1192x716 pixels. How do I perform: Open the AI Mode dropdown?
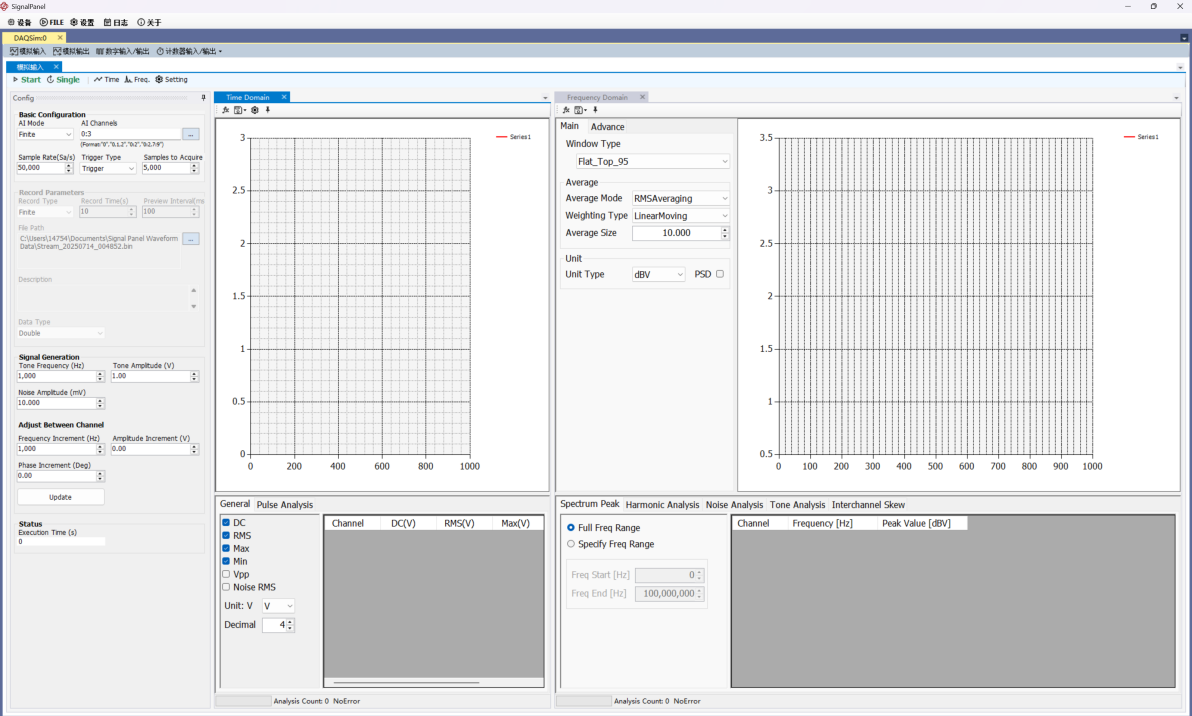coord(46,135)
